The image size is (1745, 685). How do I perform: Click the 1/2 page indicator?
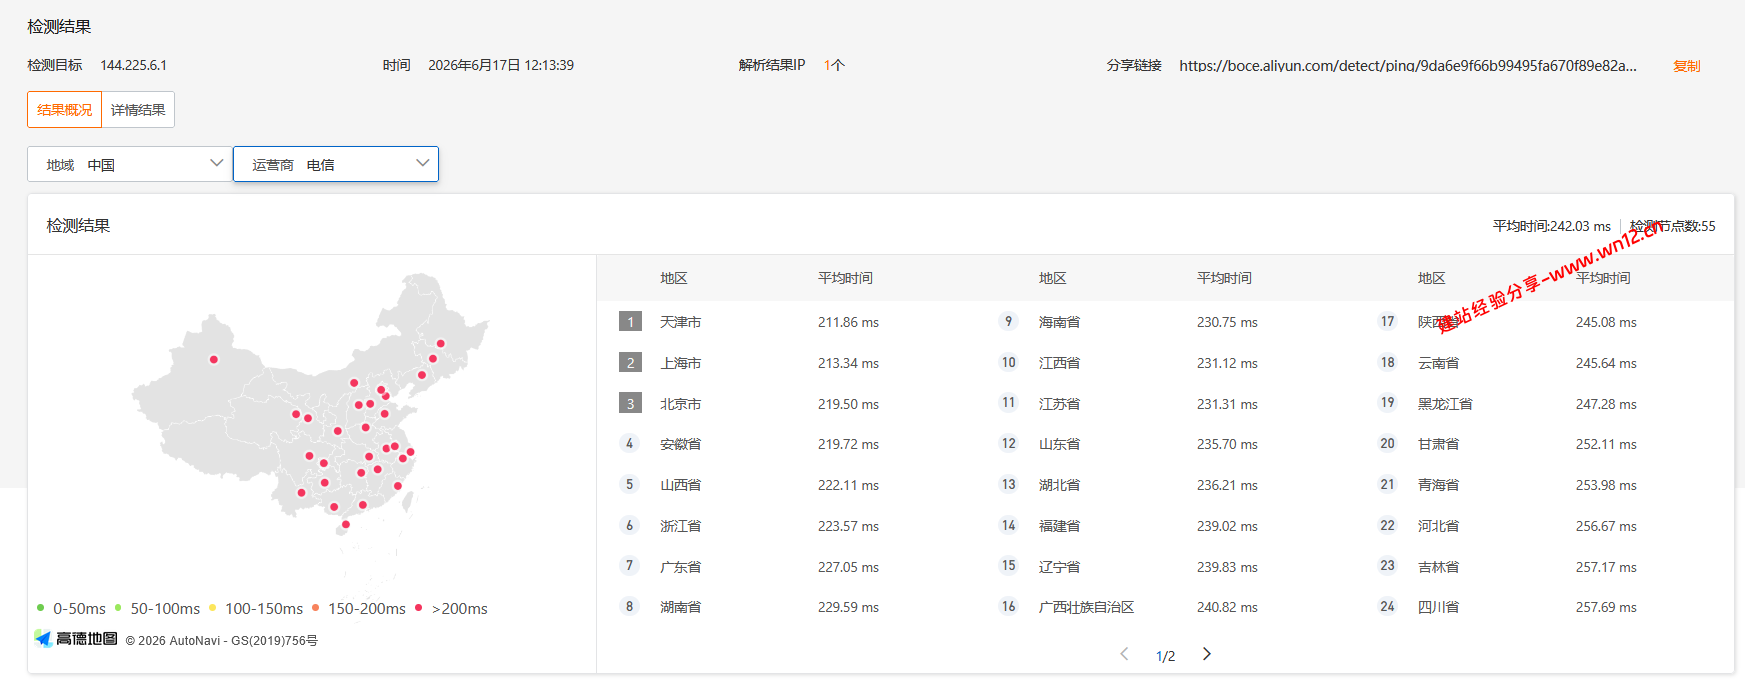1165,656
